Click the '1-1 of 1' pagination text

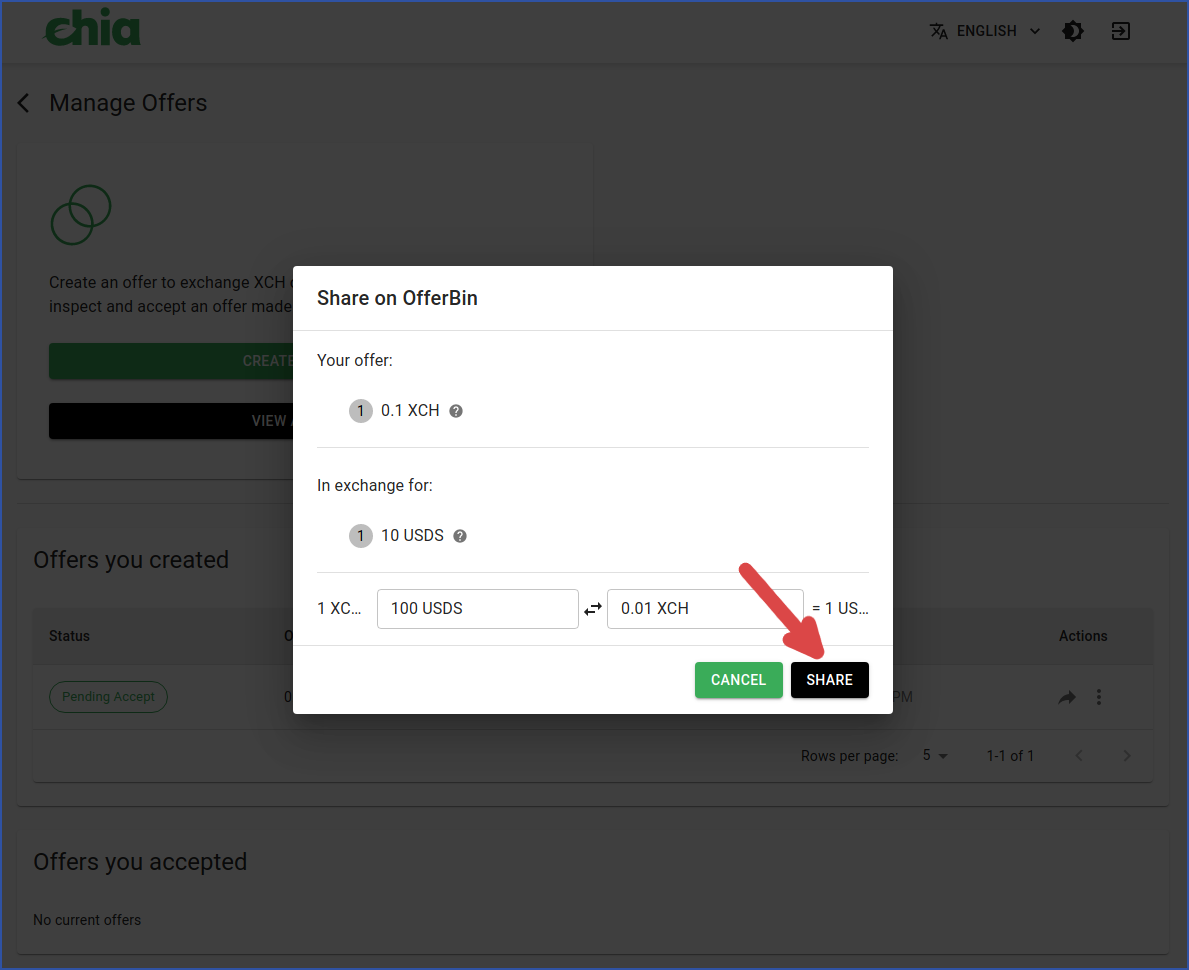(1010, 755)
